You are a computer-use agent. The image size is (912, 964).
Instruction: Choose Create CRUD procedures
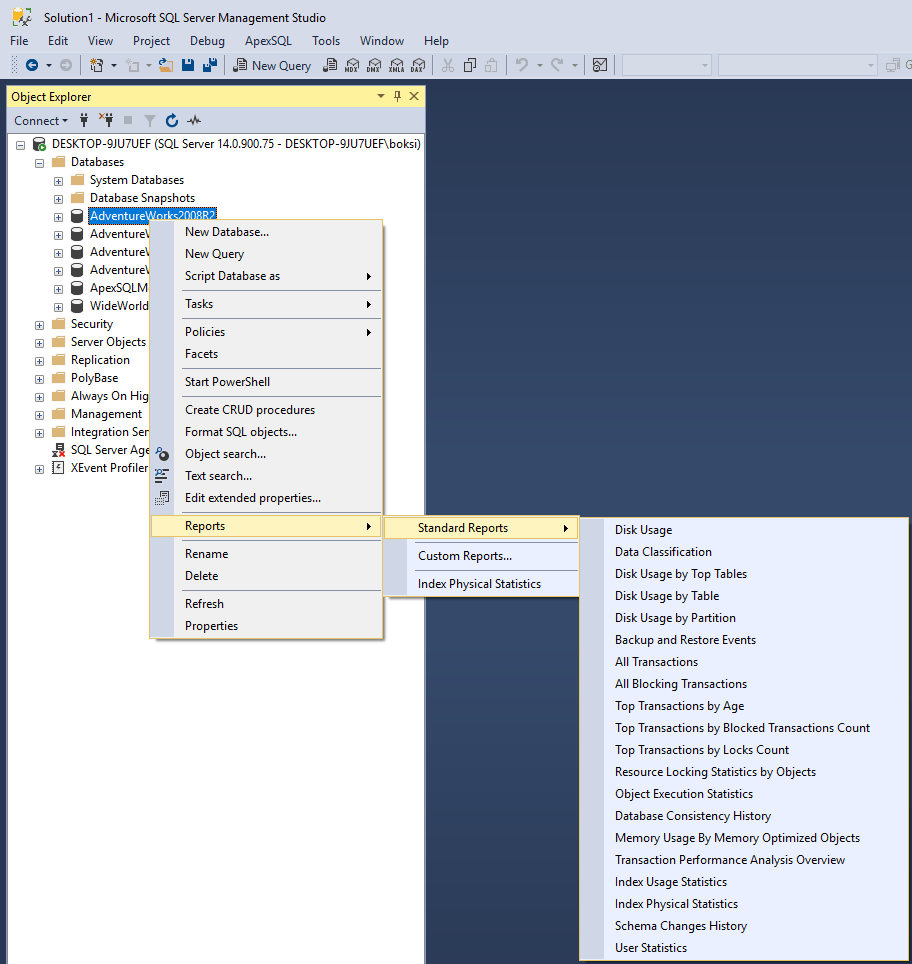pyautogui.click(x=266, y=409)
